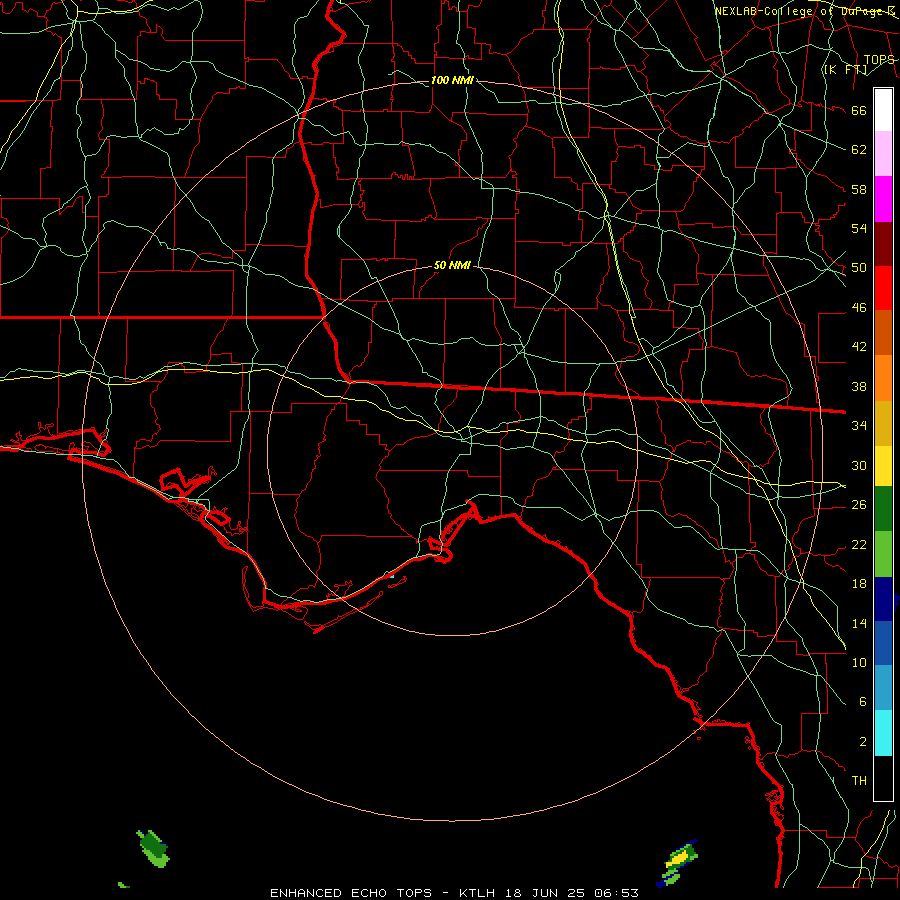The width and height of the screenshot is (900, 900).
Task: Select the cyan legend swatch
Action: [883, 733]
